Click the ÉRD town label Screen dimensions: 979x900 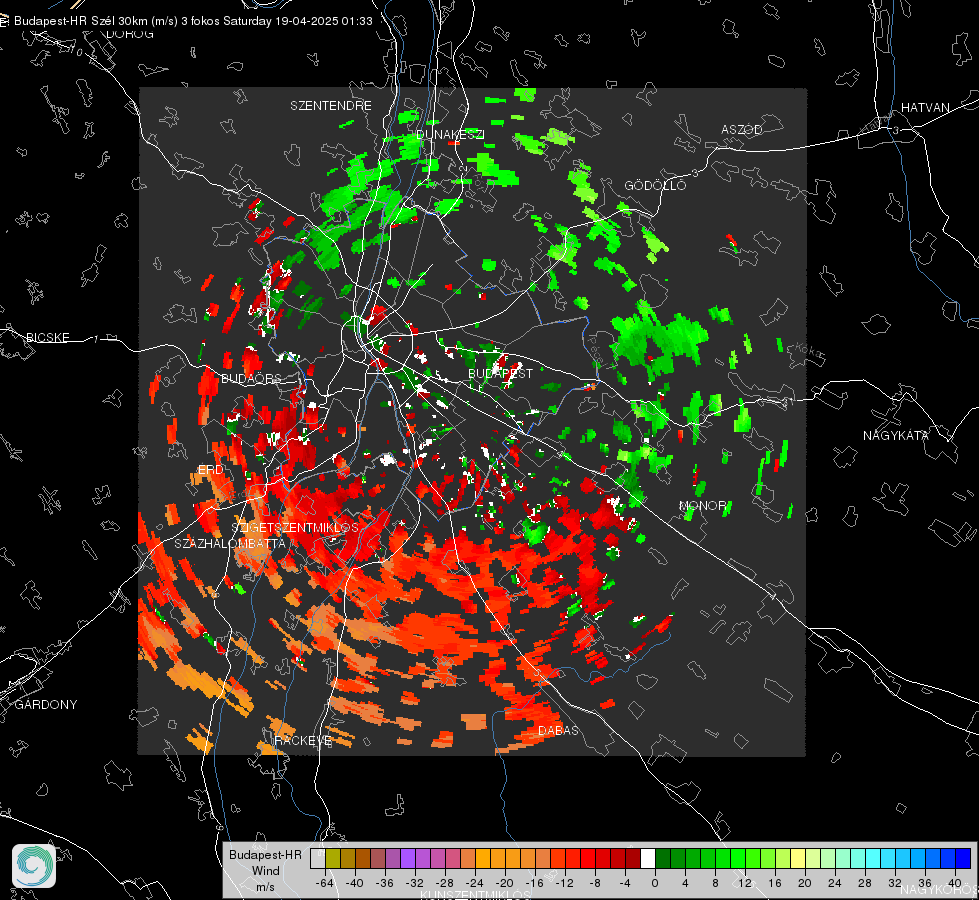coord(210,470)
